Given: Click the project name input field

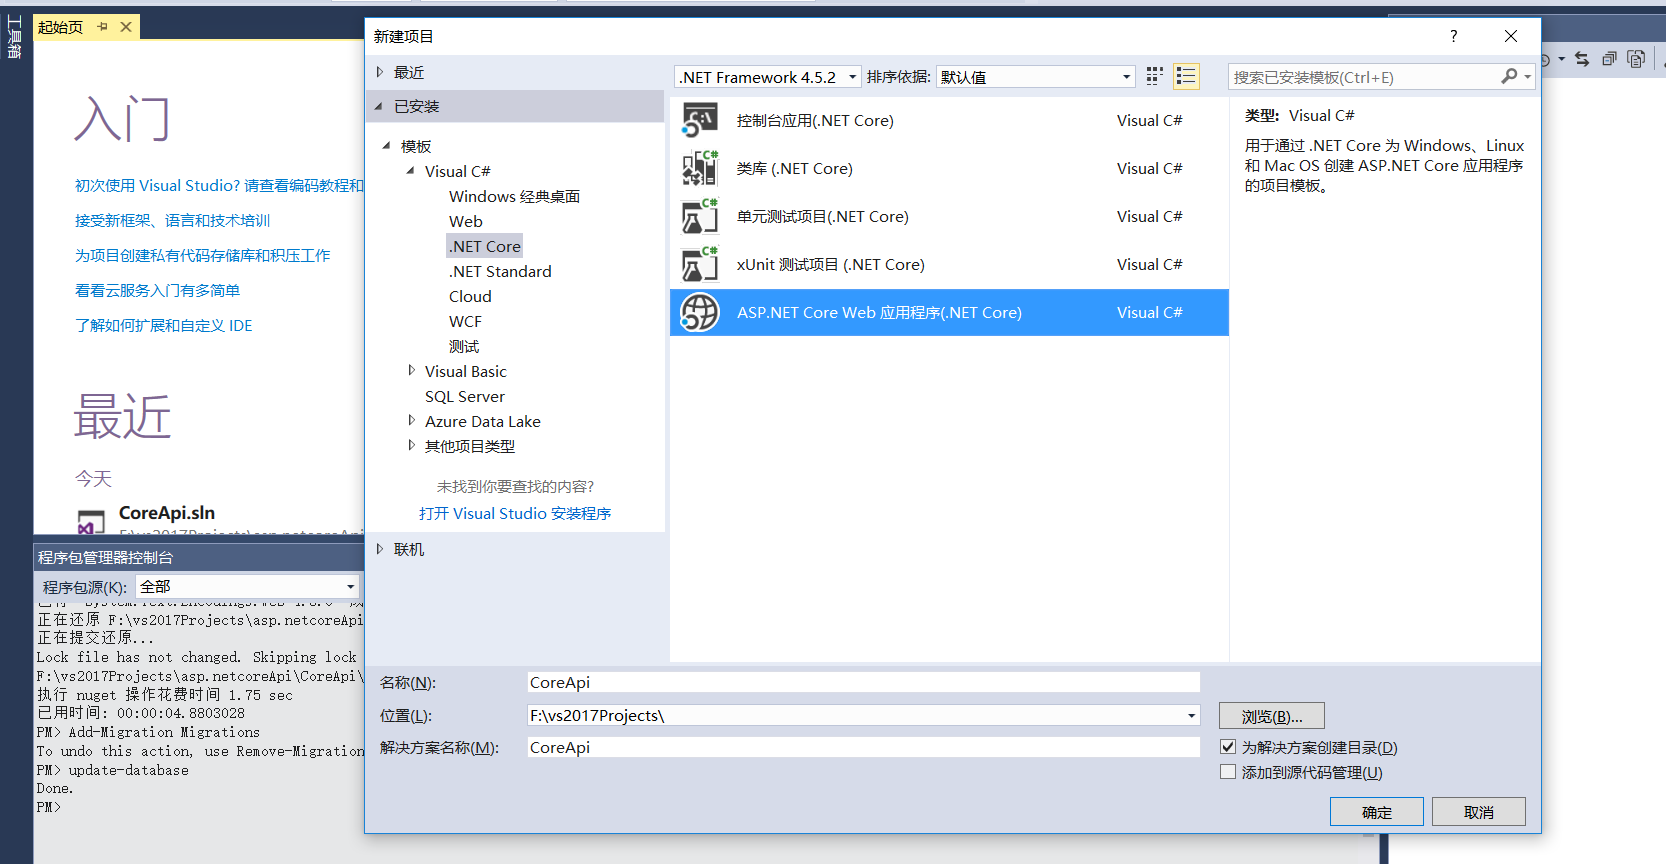Looking at the screenshot, I should pos(864,682).
